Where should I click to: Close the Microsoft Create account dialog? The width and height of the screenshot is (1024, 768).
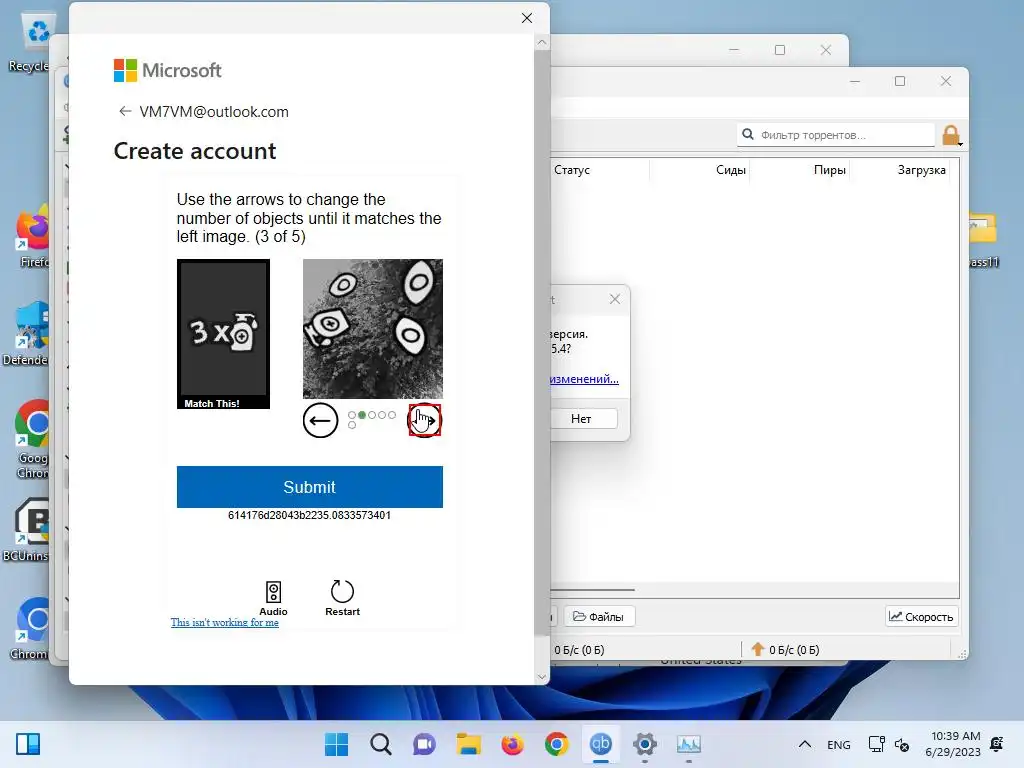527,18
